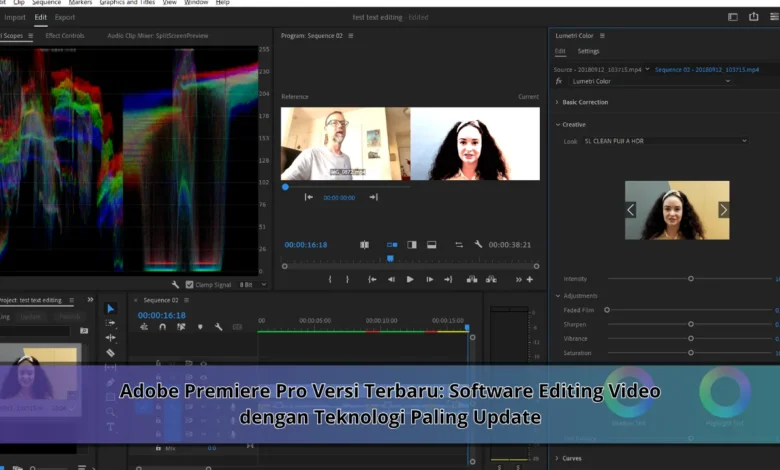780x470 pixels.
Task: Click the Extract button
Action: click(491, 280)
